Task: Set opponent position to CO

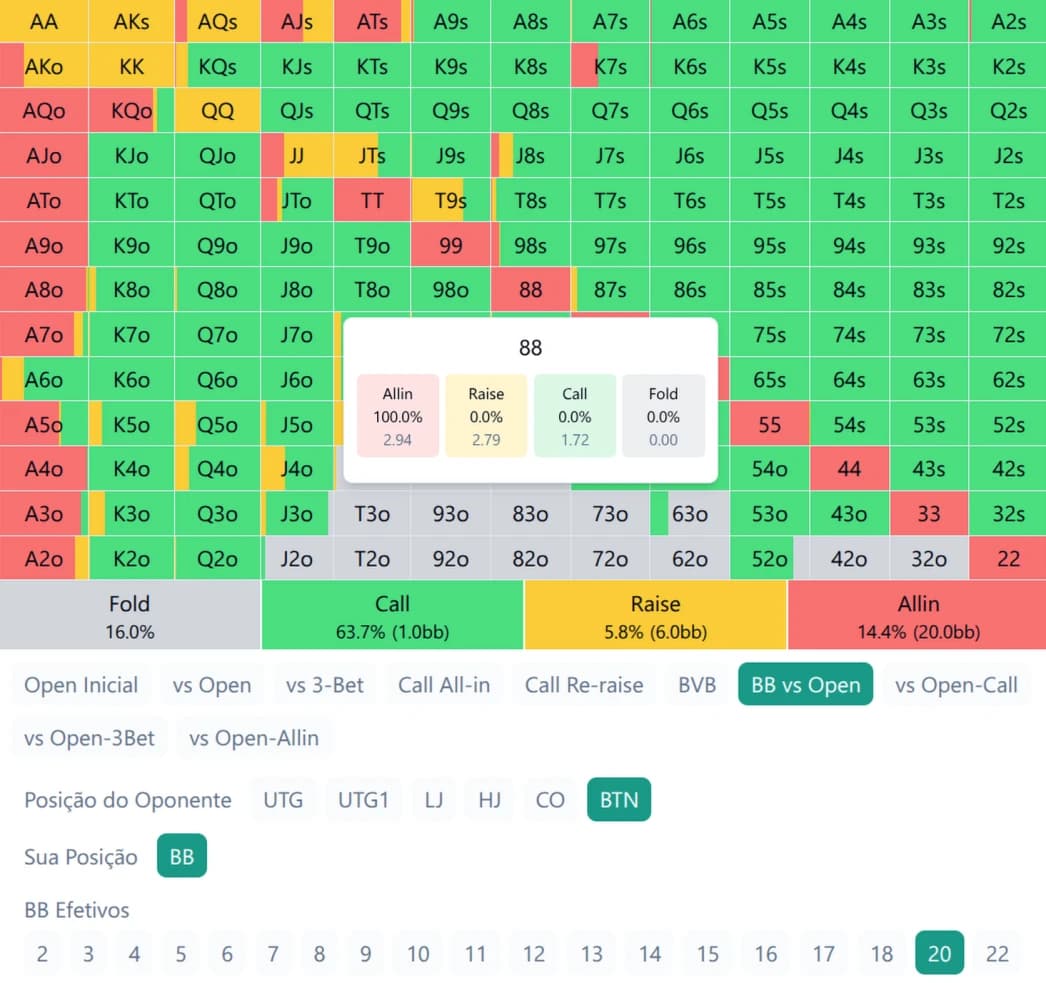Action: pyautogui.click(x=550, y=800)
